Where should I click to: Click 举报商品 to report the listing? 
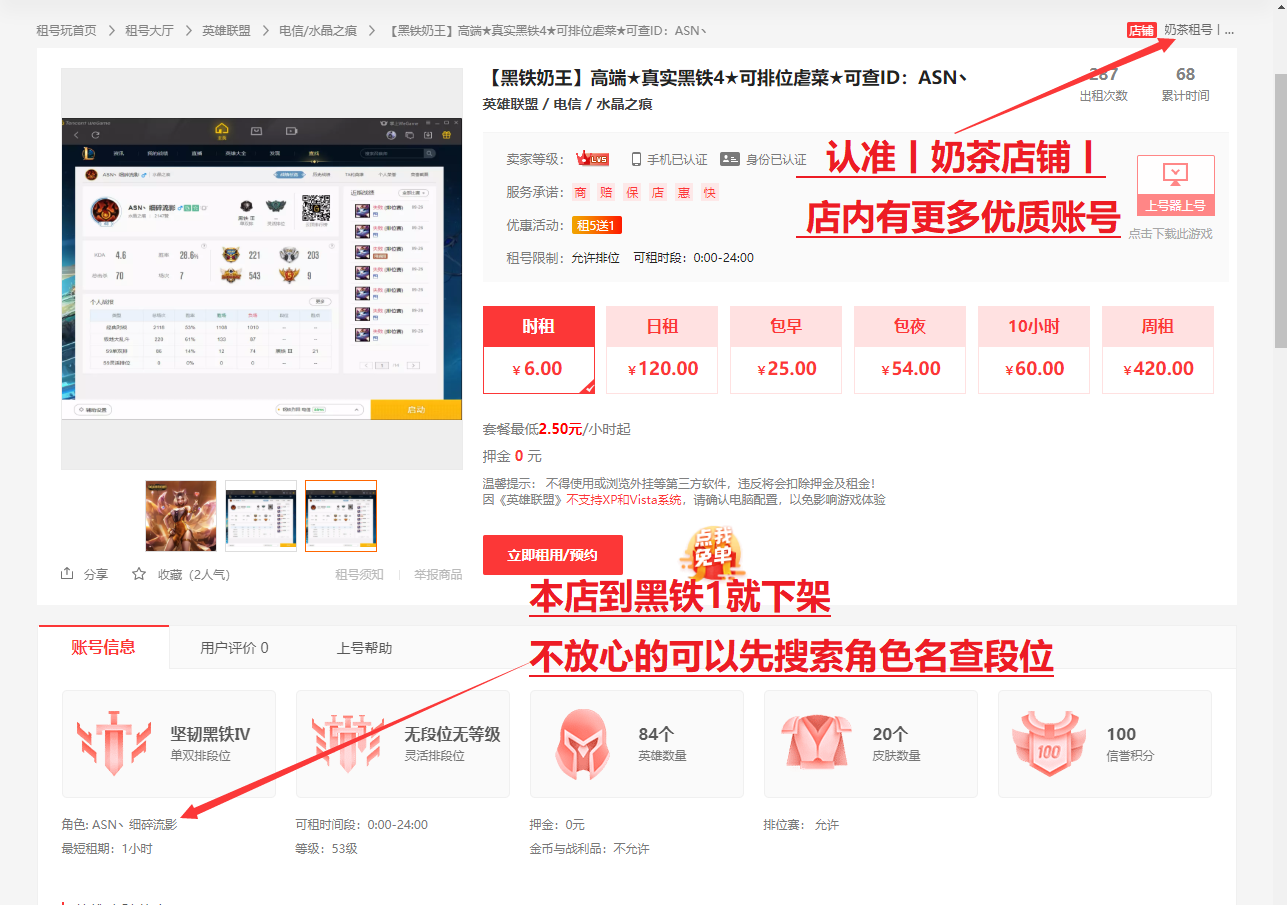click(x=438, y=575)
